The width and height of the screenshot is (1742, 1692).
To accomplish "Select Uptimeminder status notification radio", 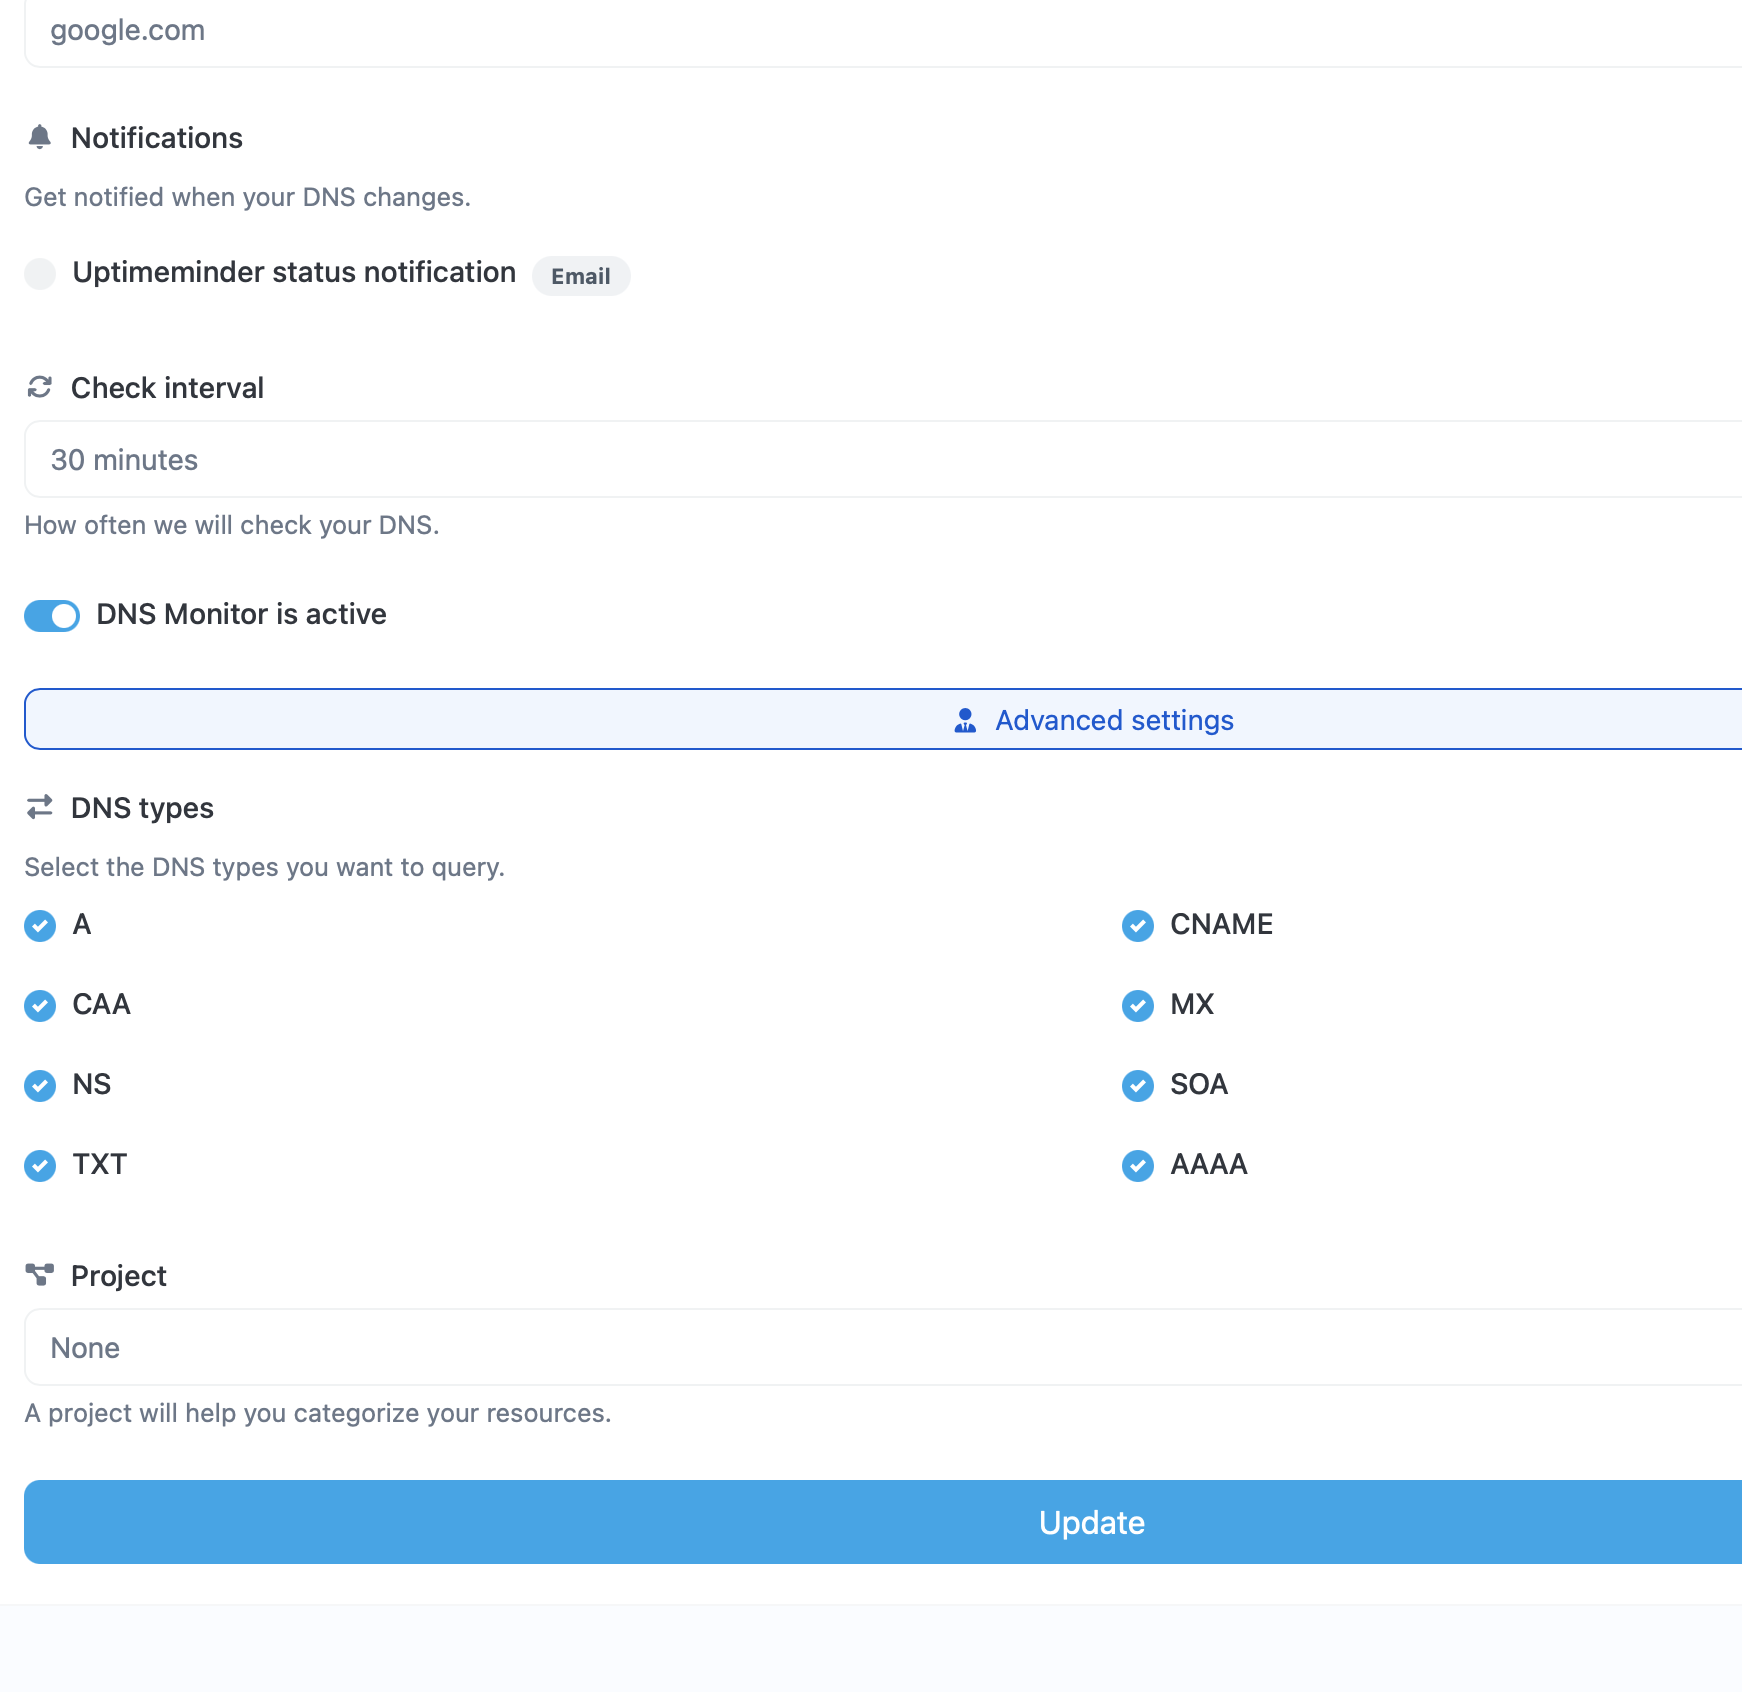I will (x=40, y=273).
